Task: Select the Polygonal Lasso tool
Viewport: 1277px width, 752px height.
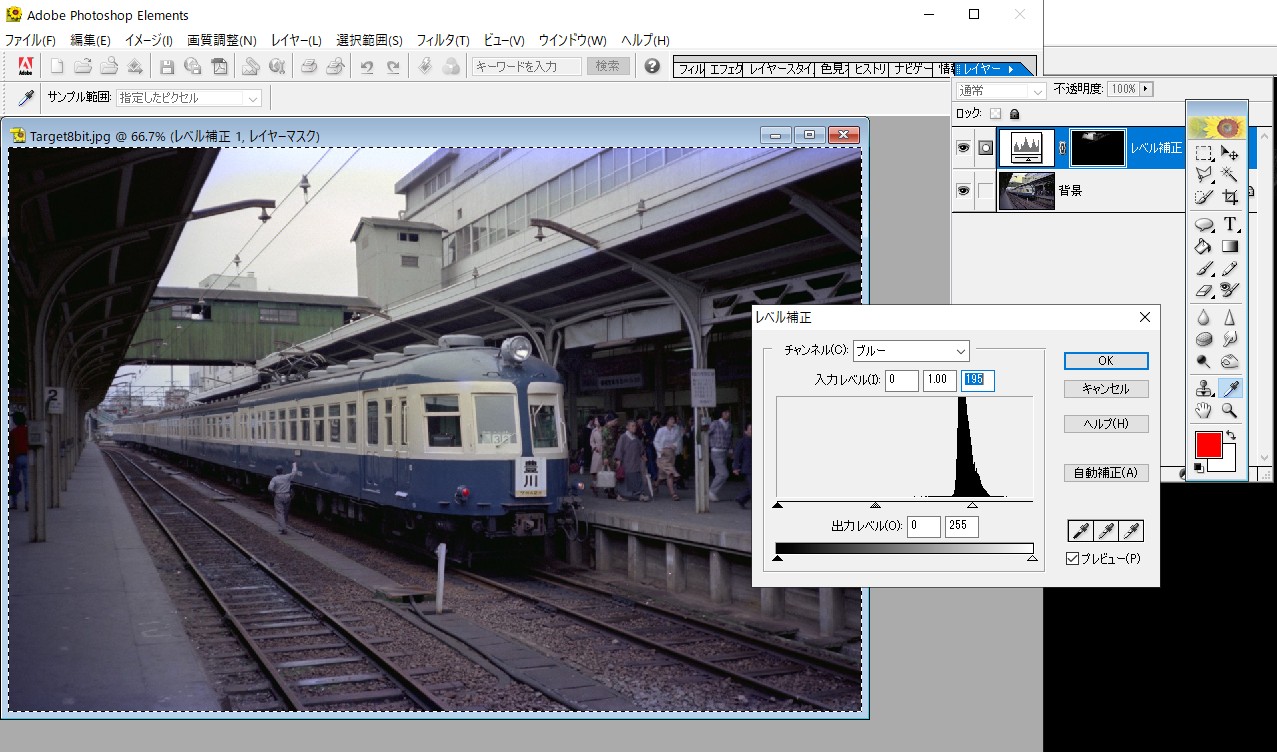Action: pyautogui.click(x=1204, y=174)
